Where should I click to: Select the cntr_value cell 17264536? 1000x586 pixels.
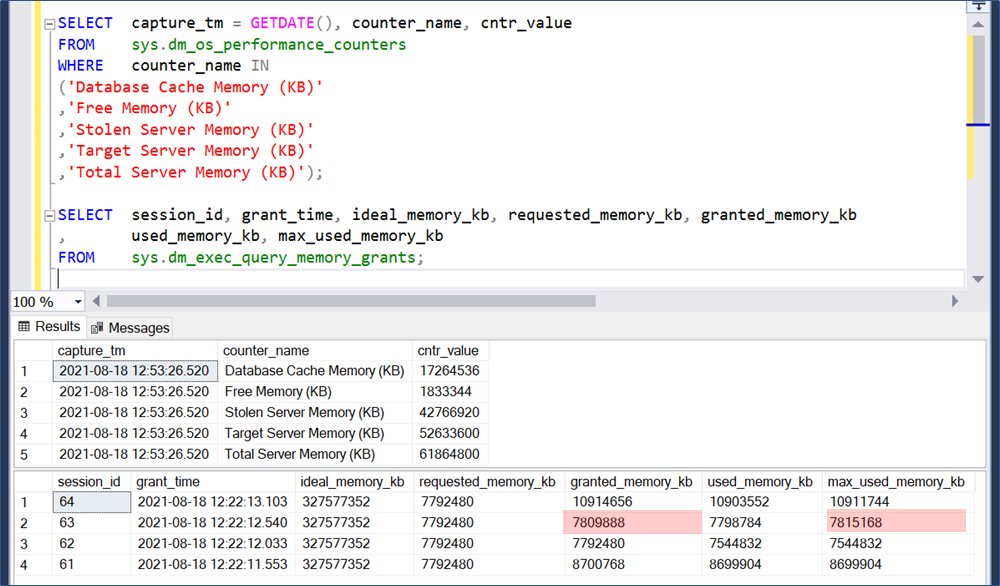tap(450, 371)
